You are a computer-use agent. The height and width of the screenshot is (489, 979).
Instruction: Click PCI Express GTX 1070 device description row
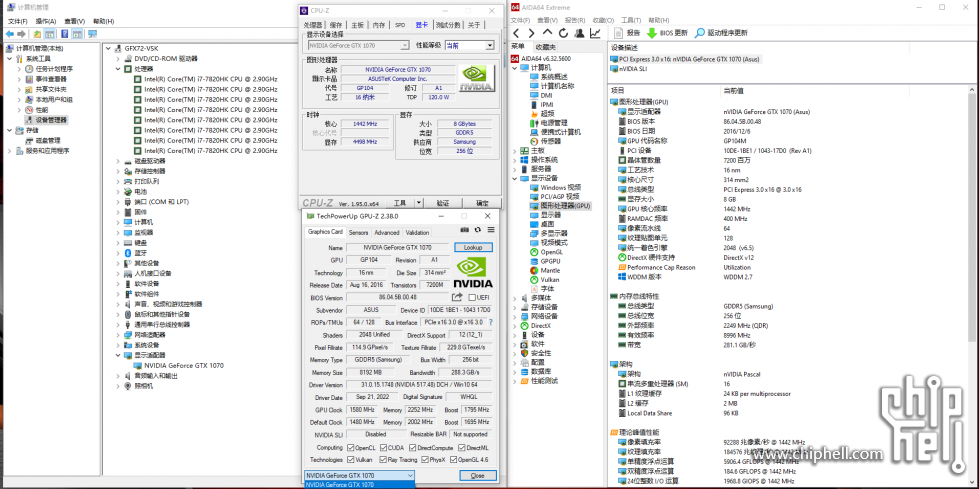click(685, 59)
